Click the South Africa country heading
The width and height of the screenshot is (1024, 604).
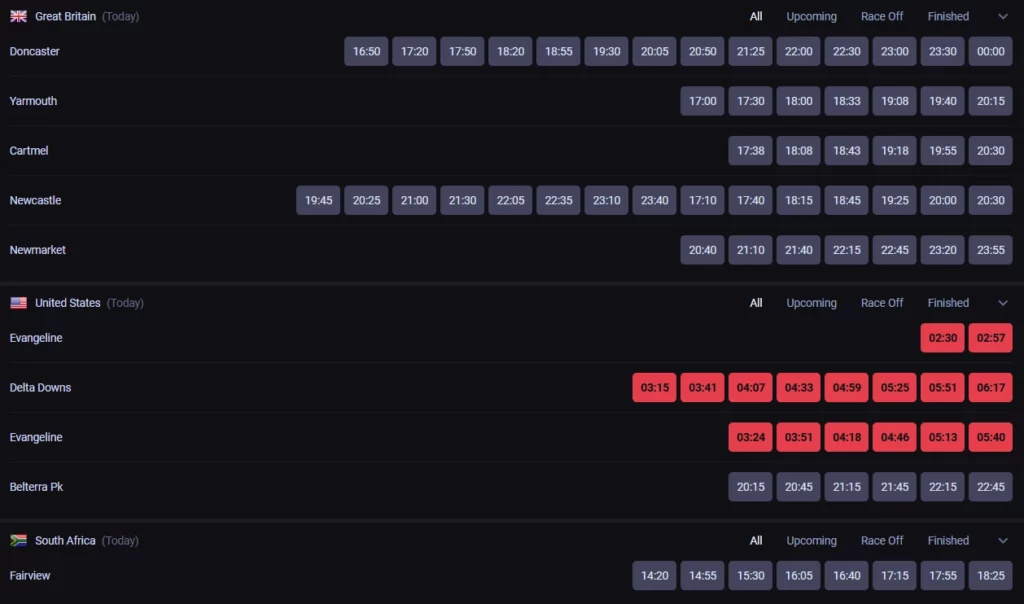[65, 541]
